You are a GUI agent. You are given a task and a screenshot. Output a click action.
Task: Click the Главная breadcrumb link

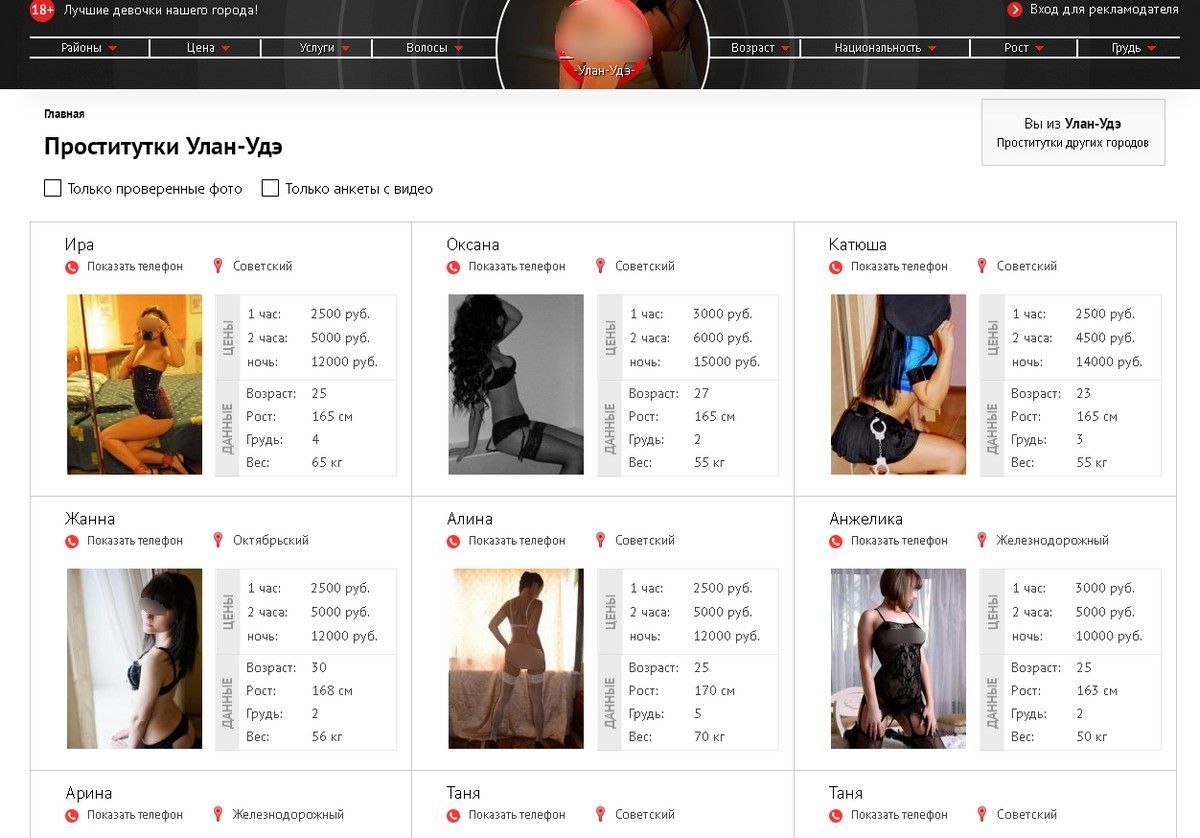(64, 114)
